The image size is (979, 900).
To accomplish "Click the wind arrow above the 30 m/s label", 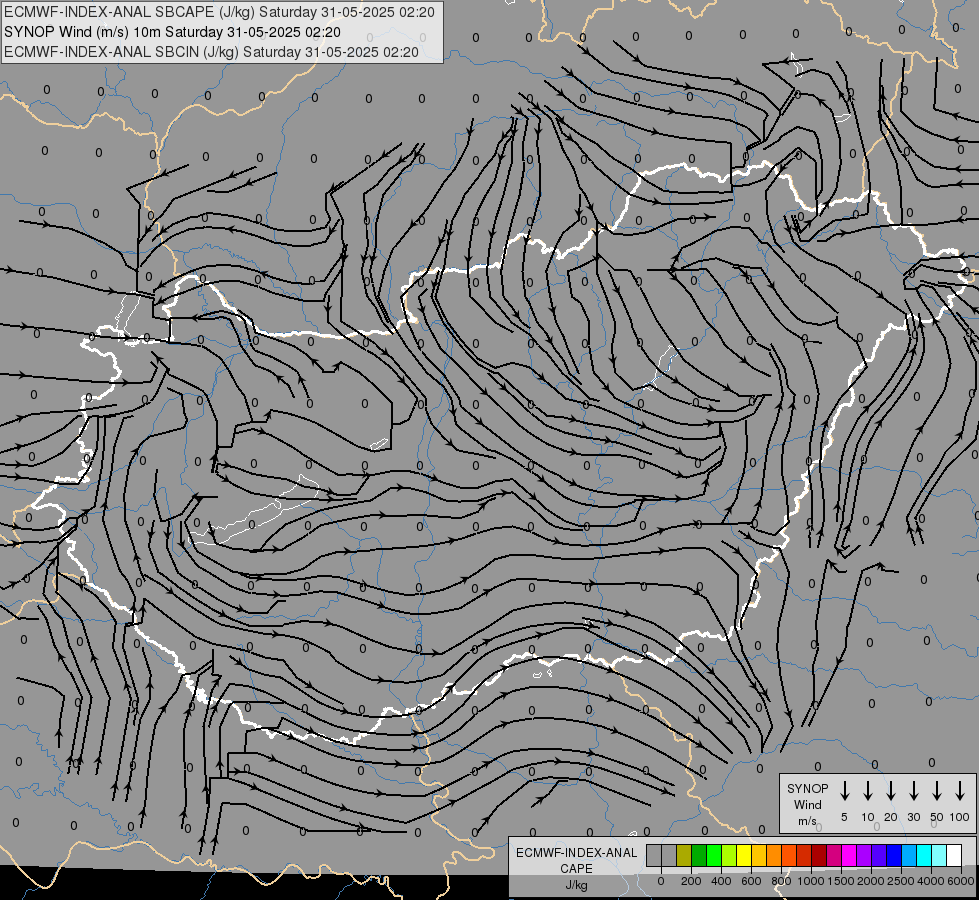I will tap(913, 791).
